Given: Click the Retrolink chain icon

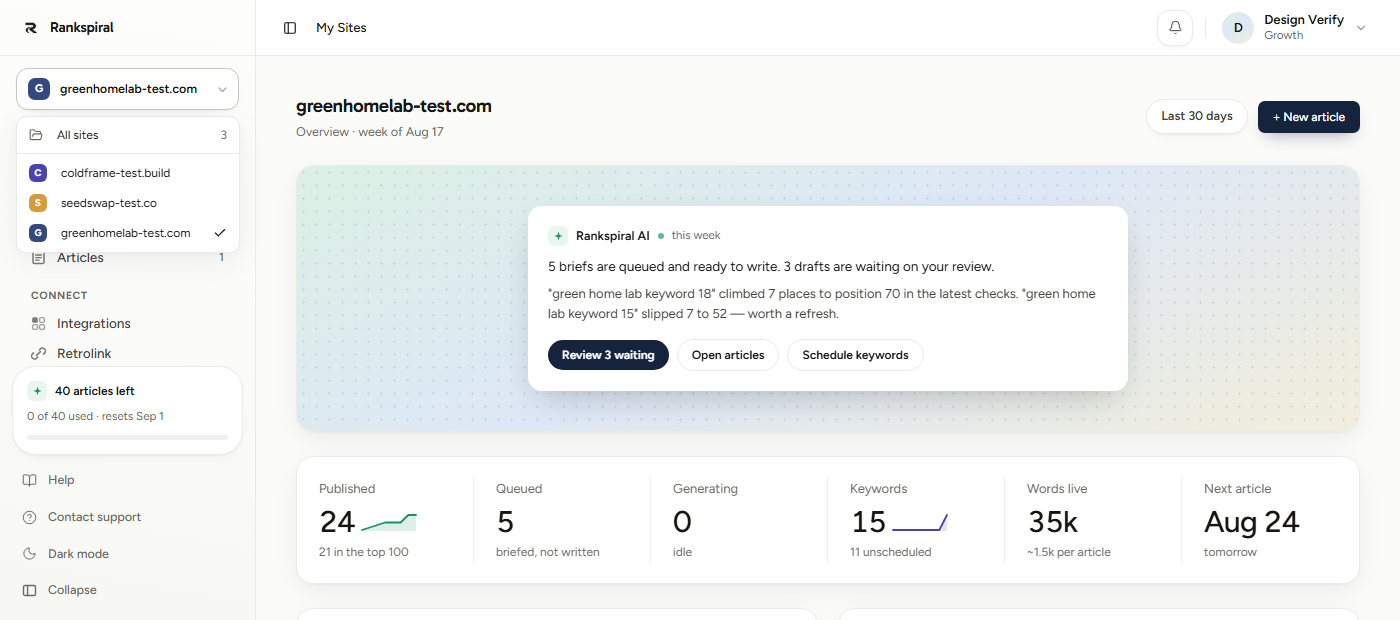Looking at the screenshot, I should tap(38, 354).
